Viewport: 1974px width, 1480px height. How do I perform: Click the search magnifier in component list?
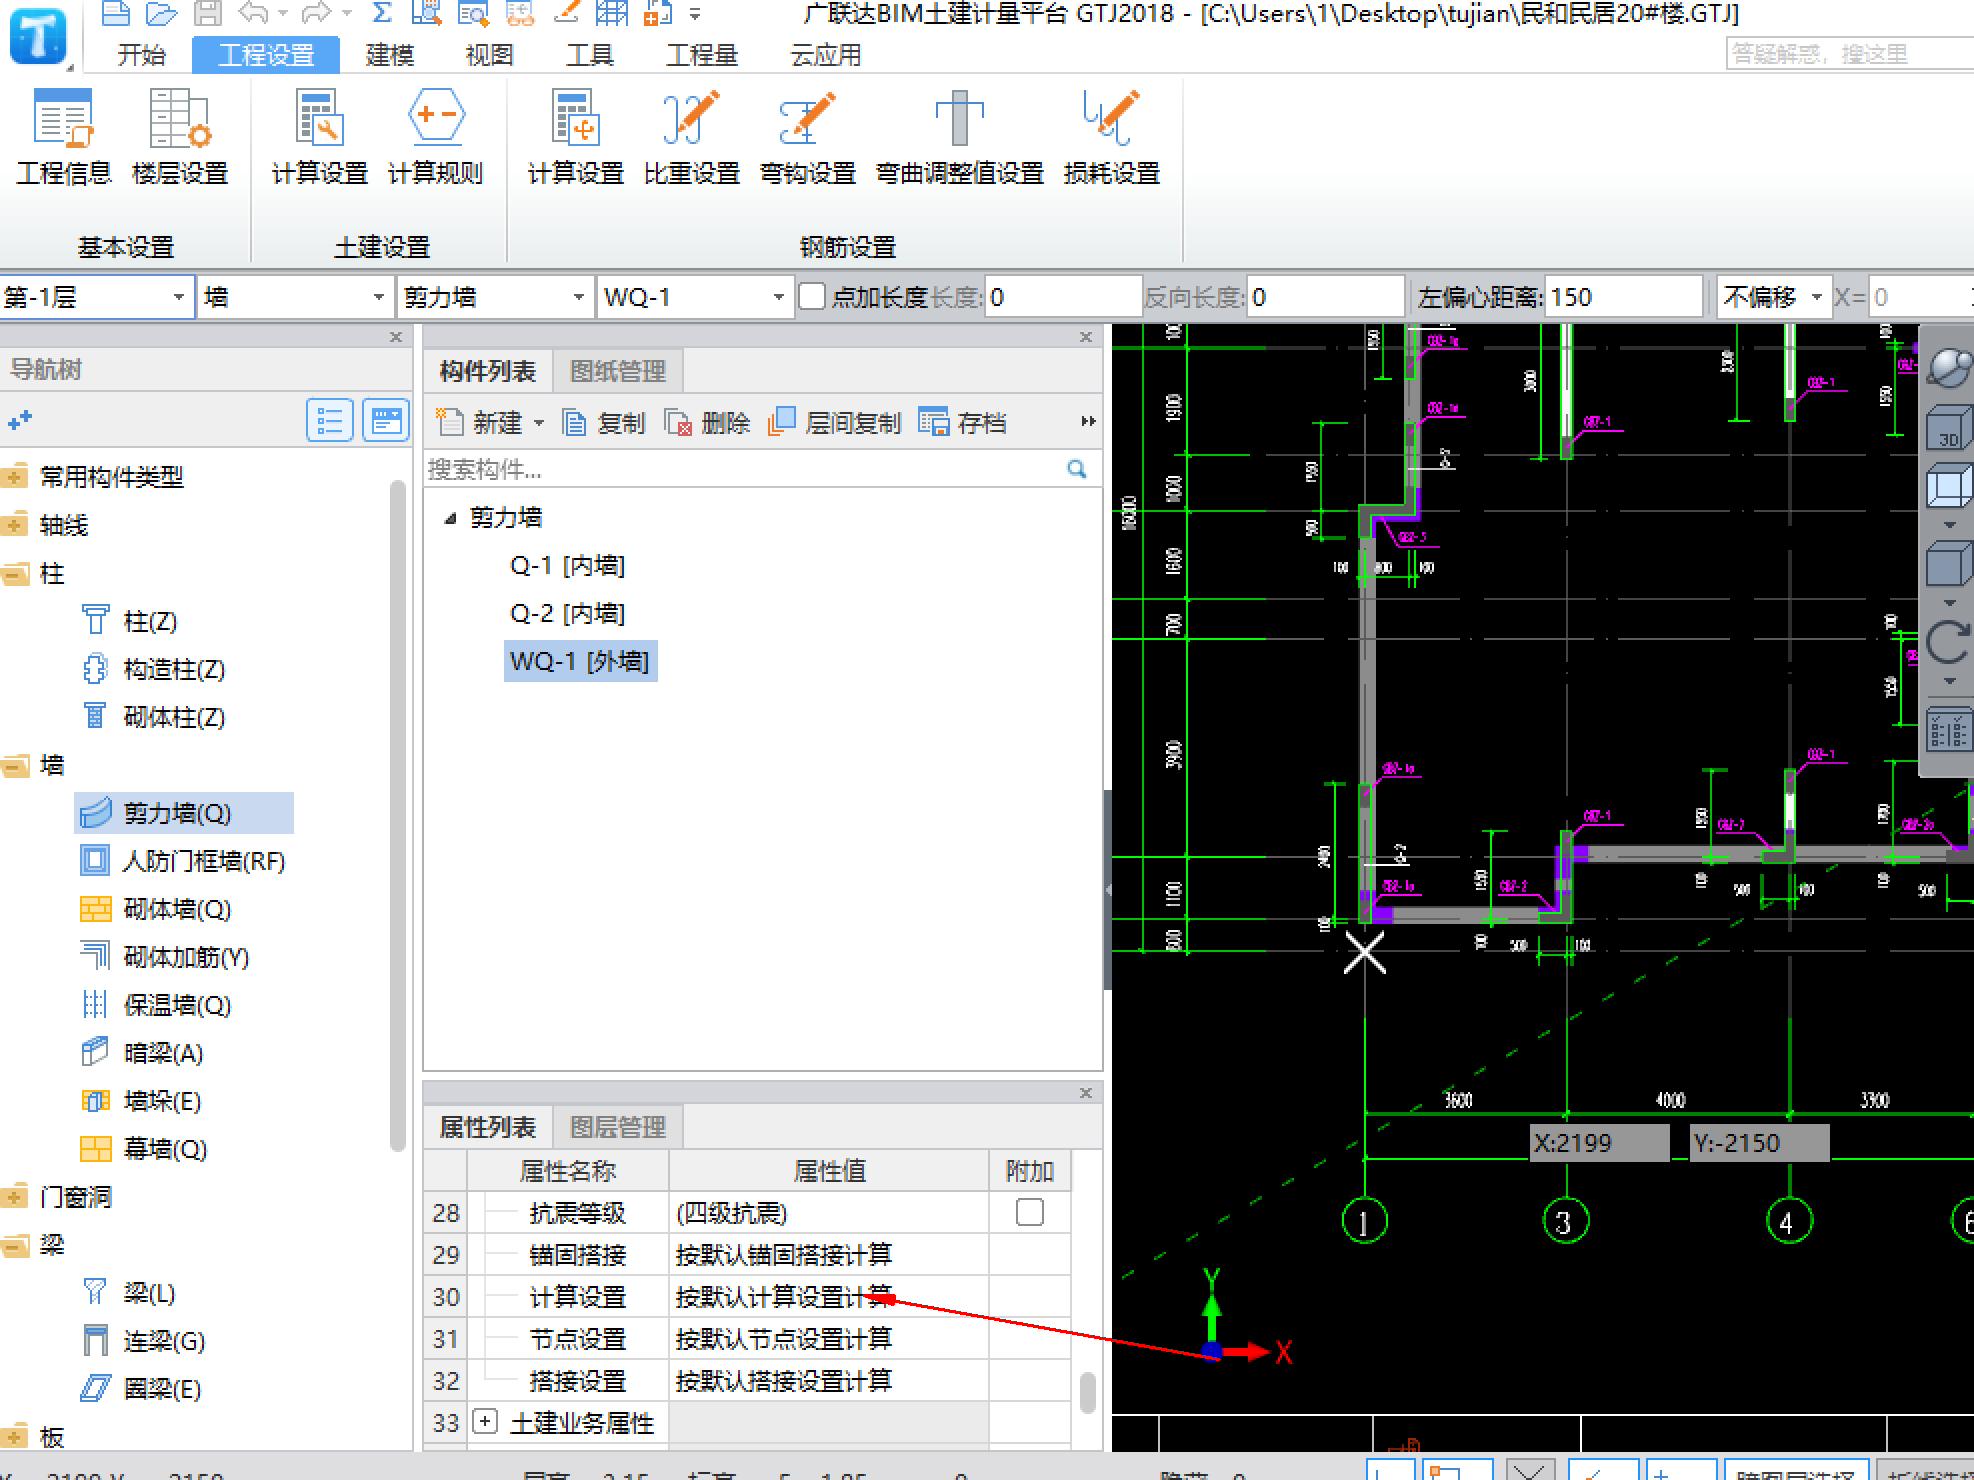(x=1077, y=469)
